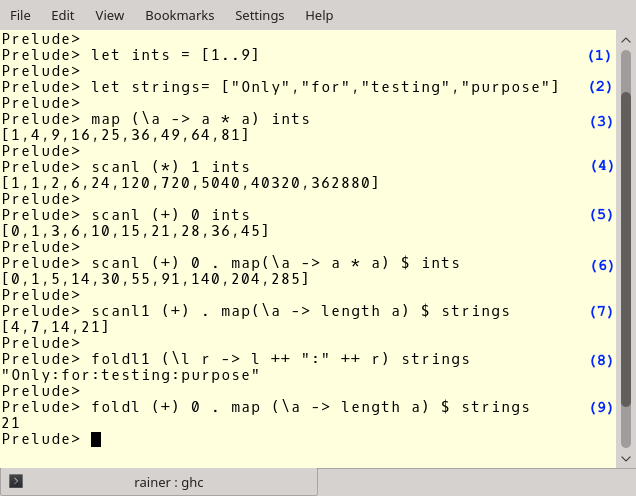The width and height of the screenshot is (636, 496).
Task: Open the File menu
Action: pos(20,15)
